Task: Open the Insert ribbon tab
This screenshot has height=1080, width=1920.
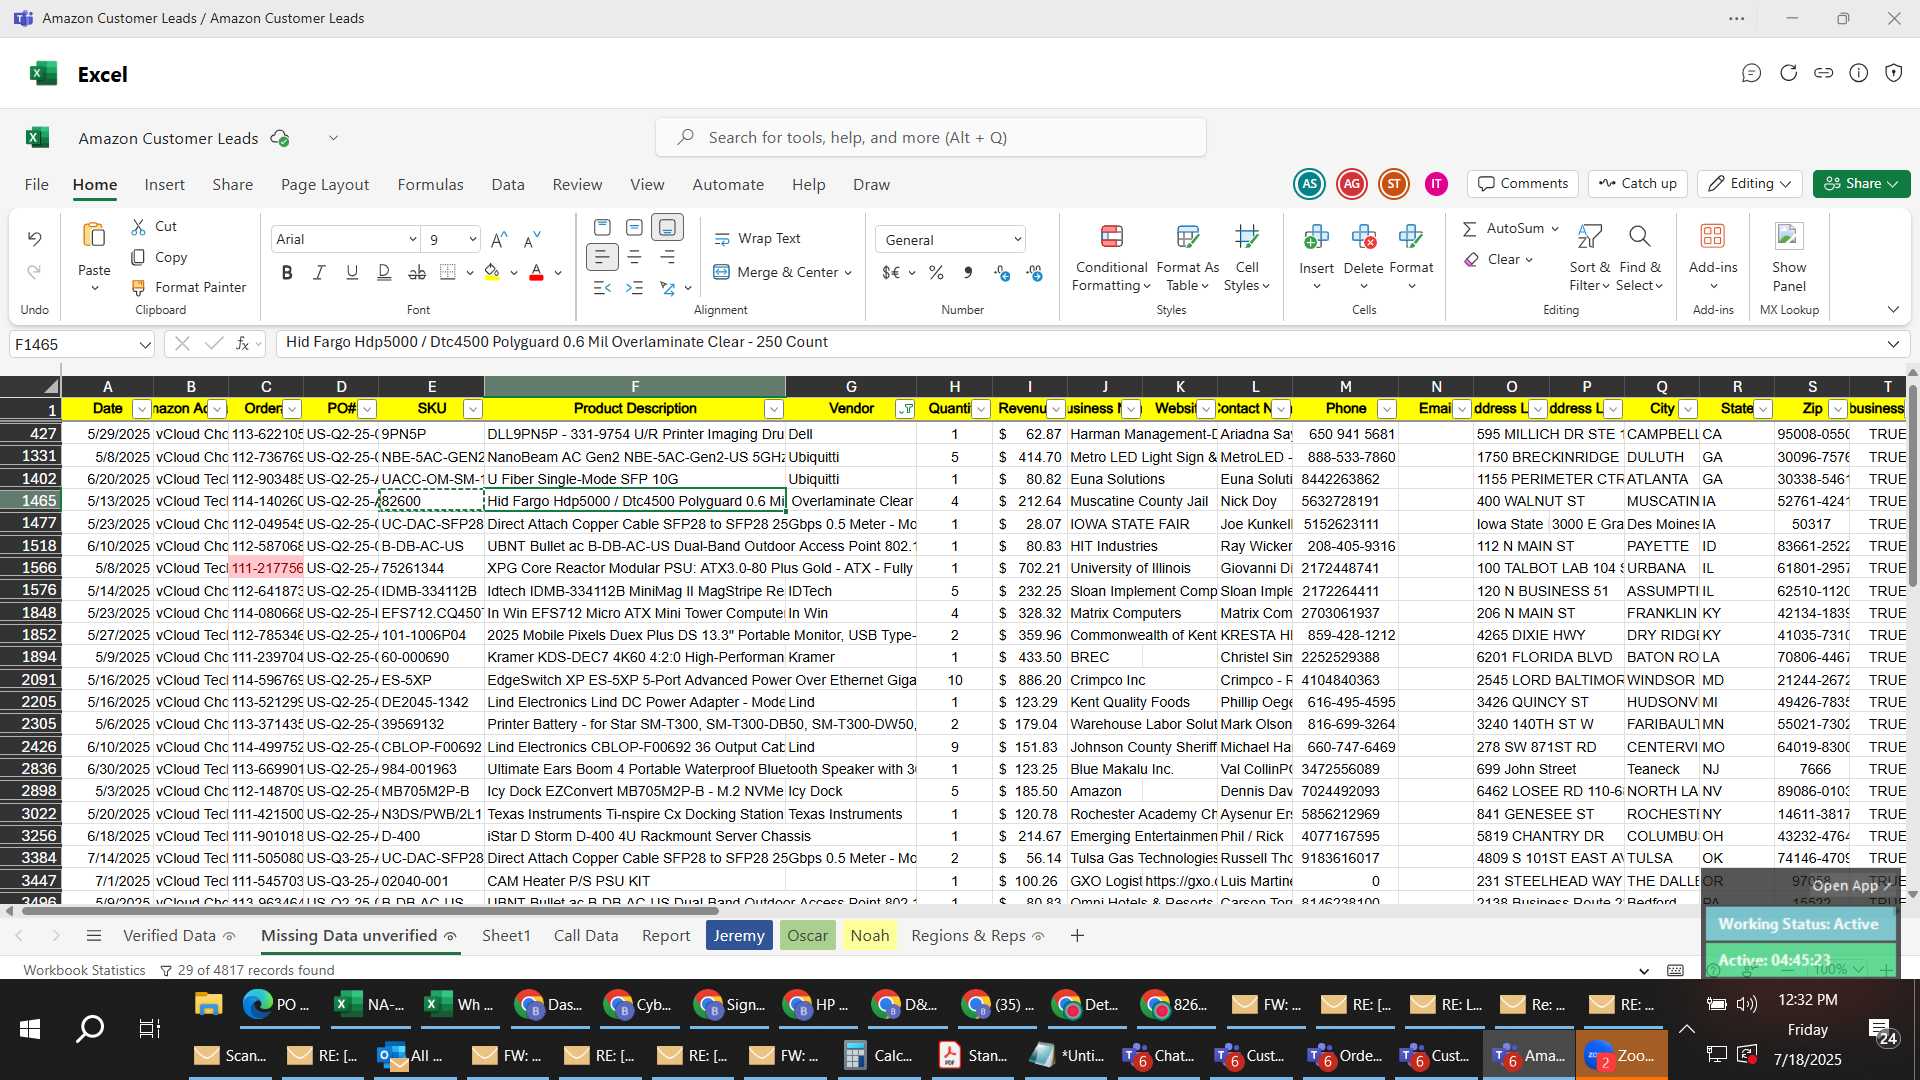Action: tap(164, 184)
